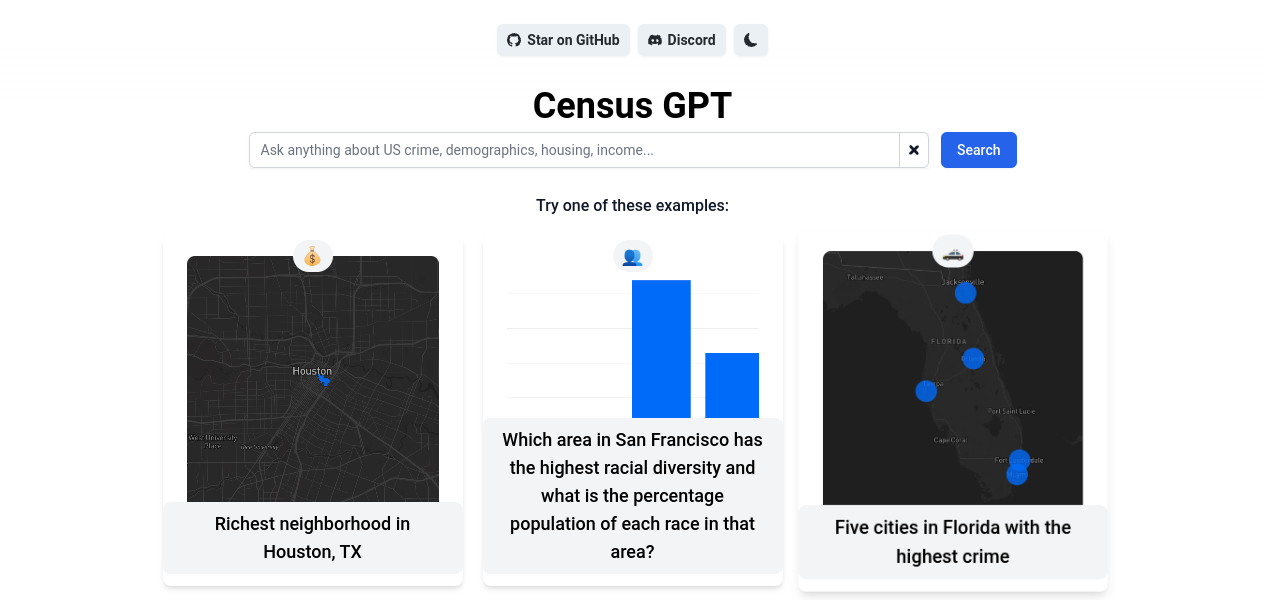Click the money bag emoji icon
Image resolution: width=1280 pixels, height=600 pixels.
[x=313, y=256]
